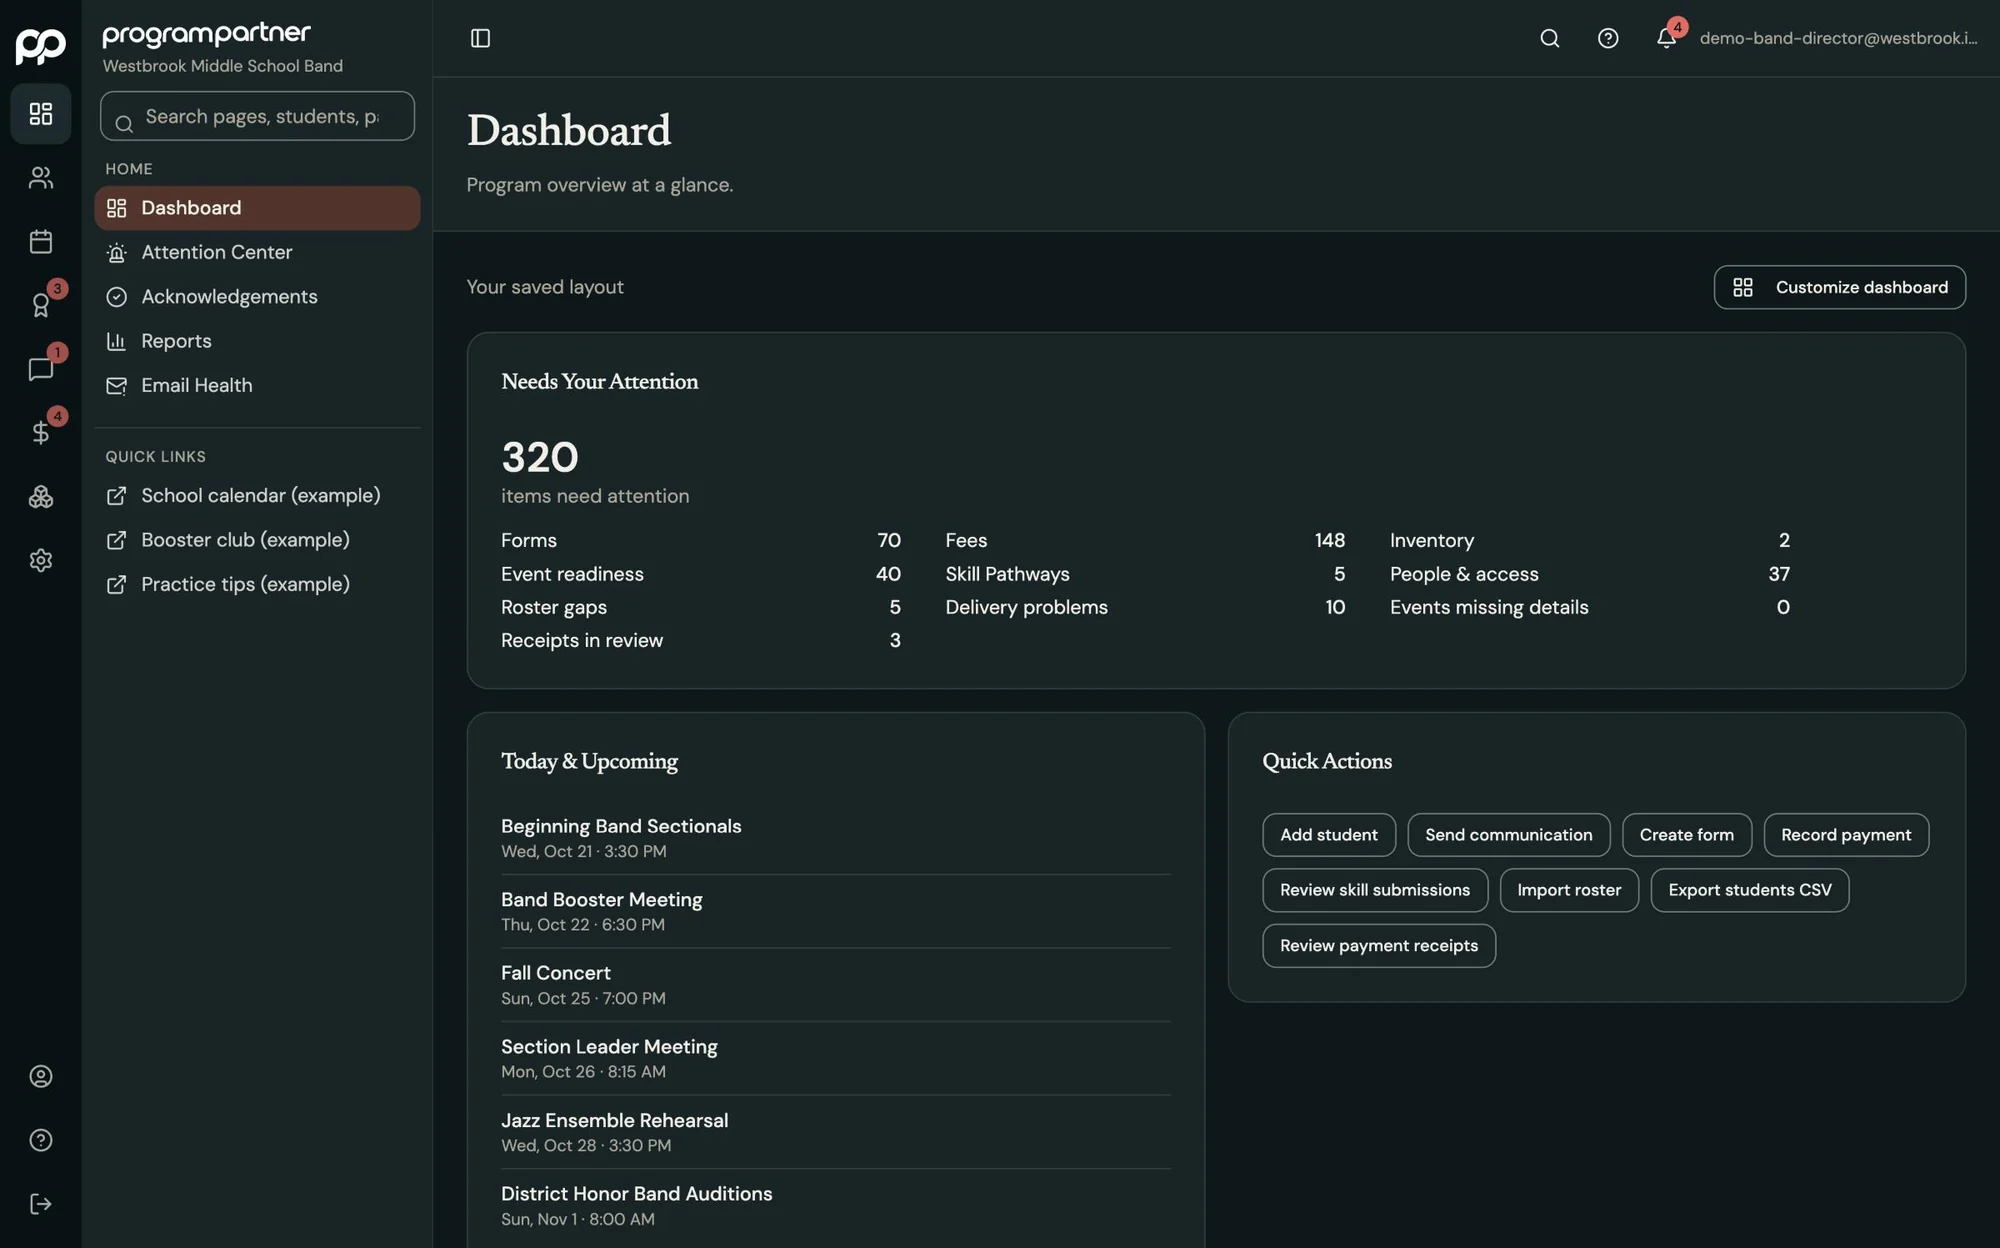Image resolution: width=2000 pixels, height=1248 pixels.
Task: Open Reports in sidebar
Action: [x=257, y=341]
